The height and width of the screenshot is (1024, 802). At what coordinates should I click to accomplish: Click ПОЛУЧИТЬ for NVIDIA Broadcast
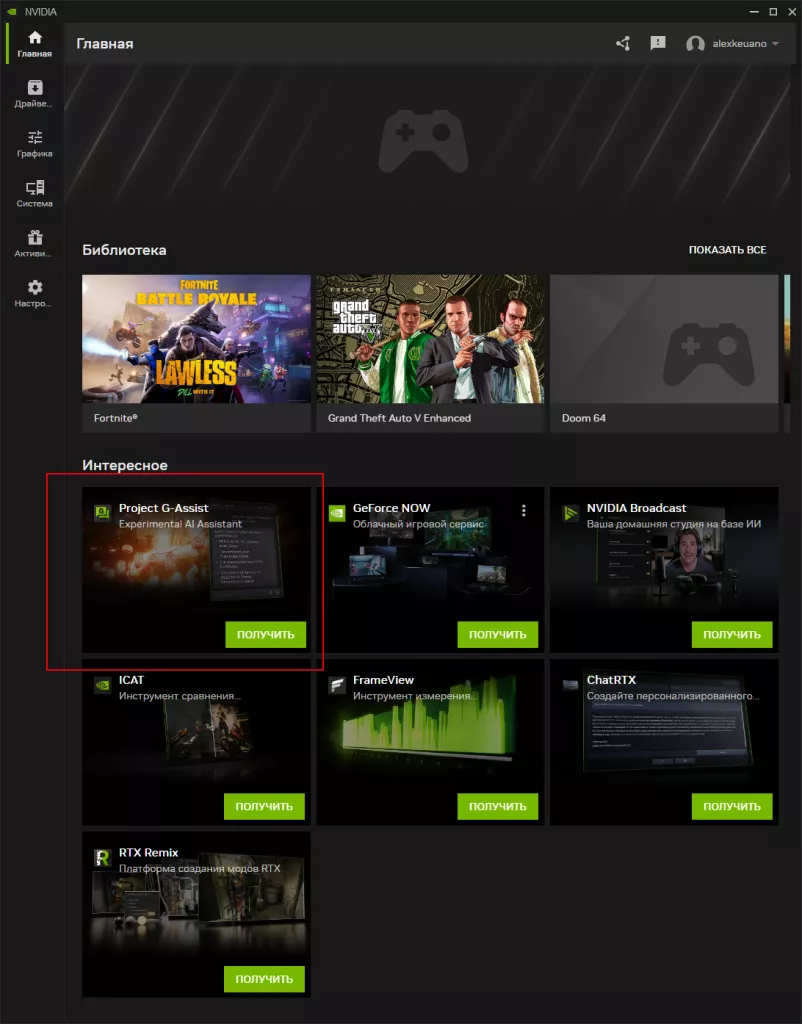coord(731,634)
